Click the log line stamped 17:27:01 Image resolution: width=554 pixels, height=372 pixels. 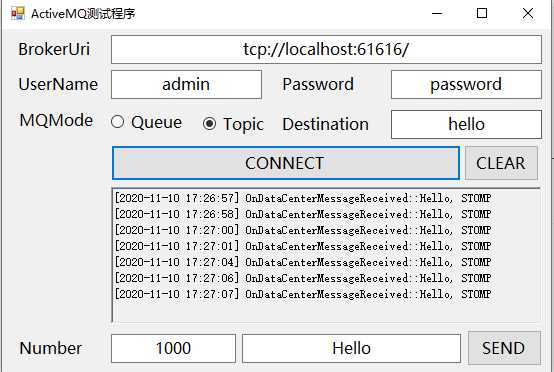click(303, 246)
